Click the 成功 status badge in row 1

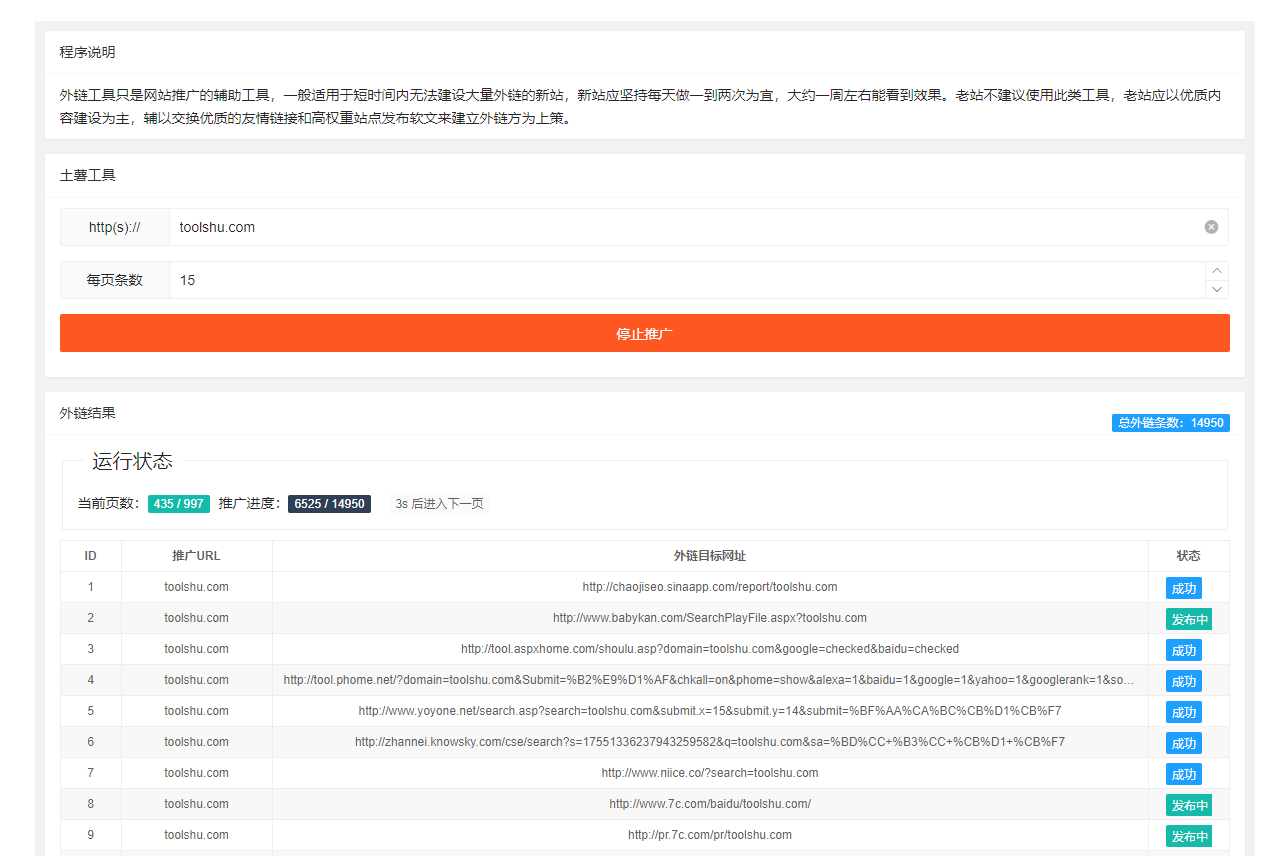[1184, 588]
